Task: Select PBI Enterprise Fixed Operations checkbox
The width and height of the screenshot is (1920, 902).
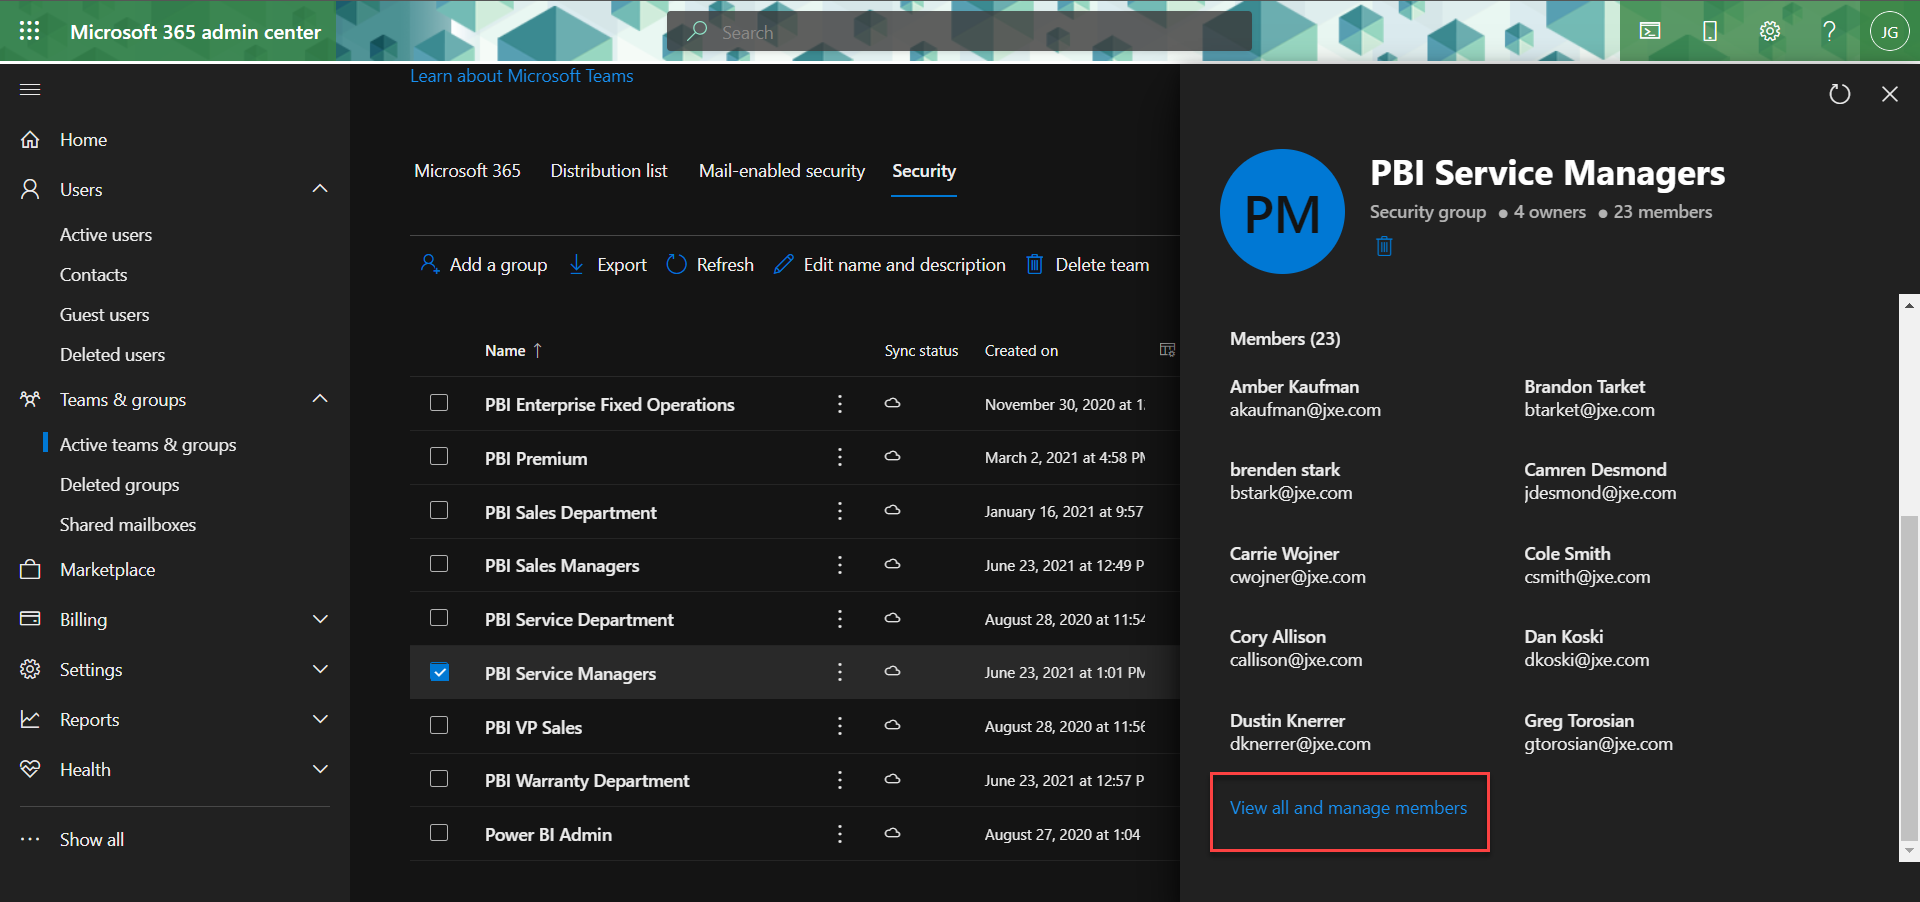Action: click(439, 403)
